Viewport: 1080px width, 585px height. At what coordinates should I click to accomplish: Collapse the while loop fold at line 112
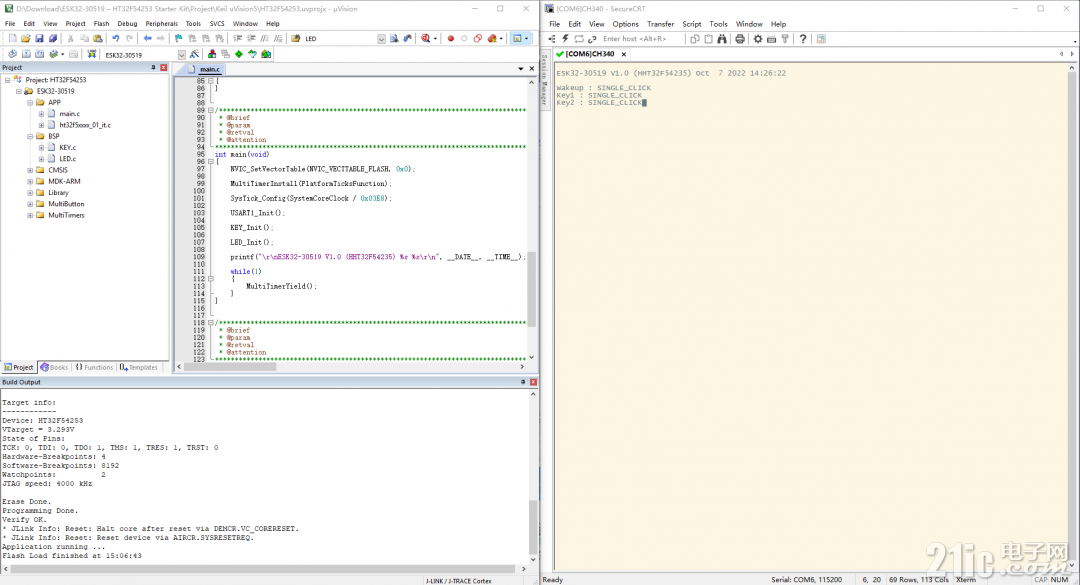tap(211, 279)
